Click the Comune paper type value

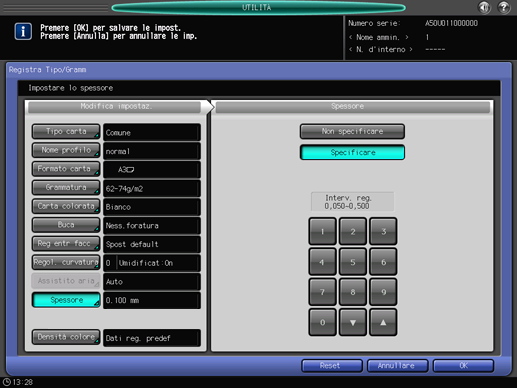coord(152,132)
